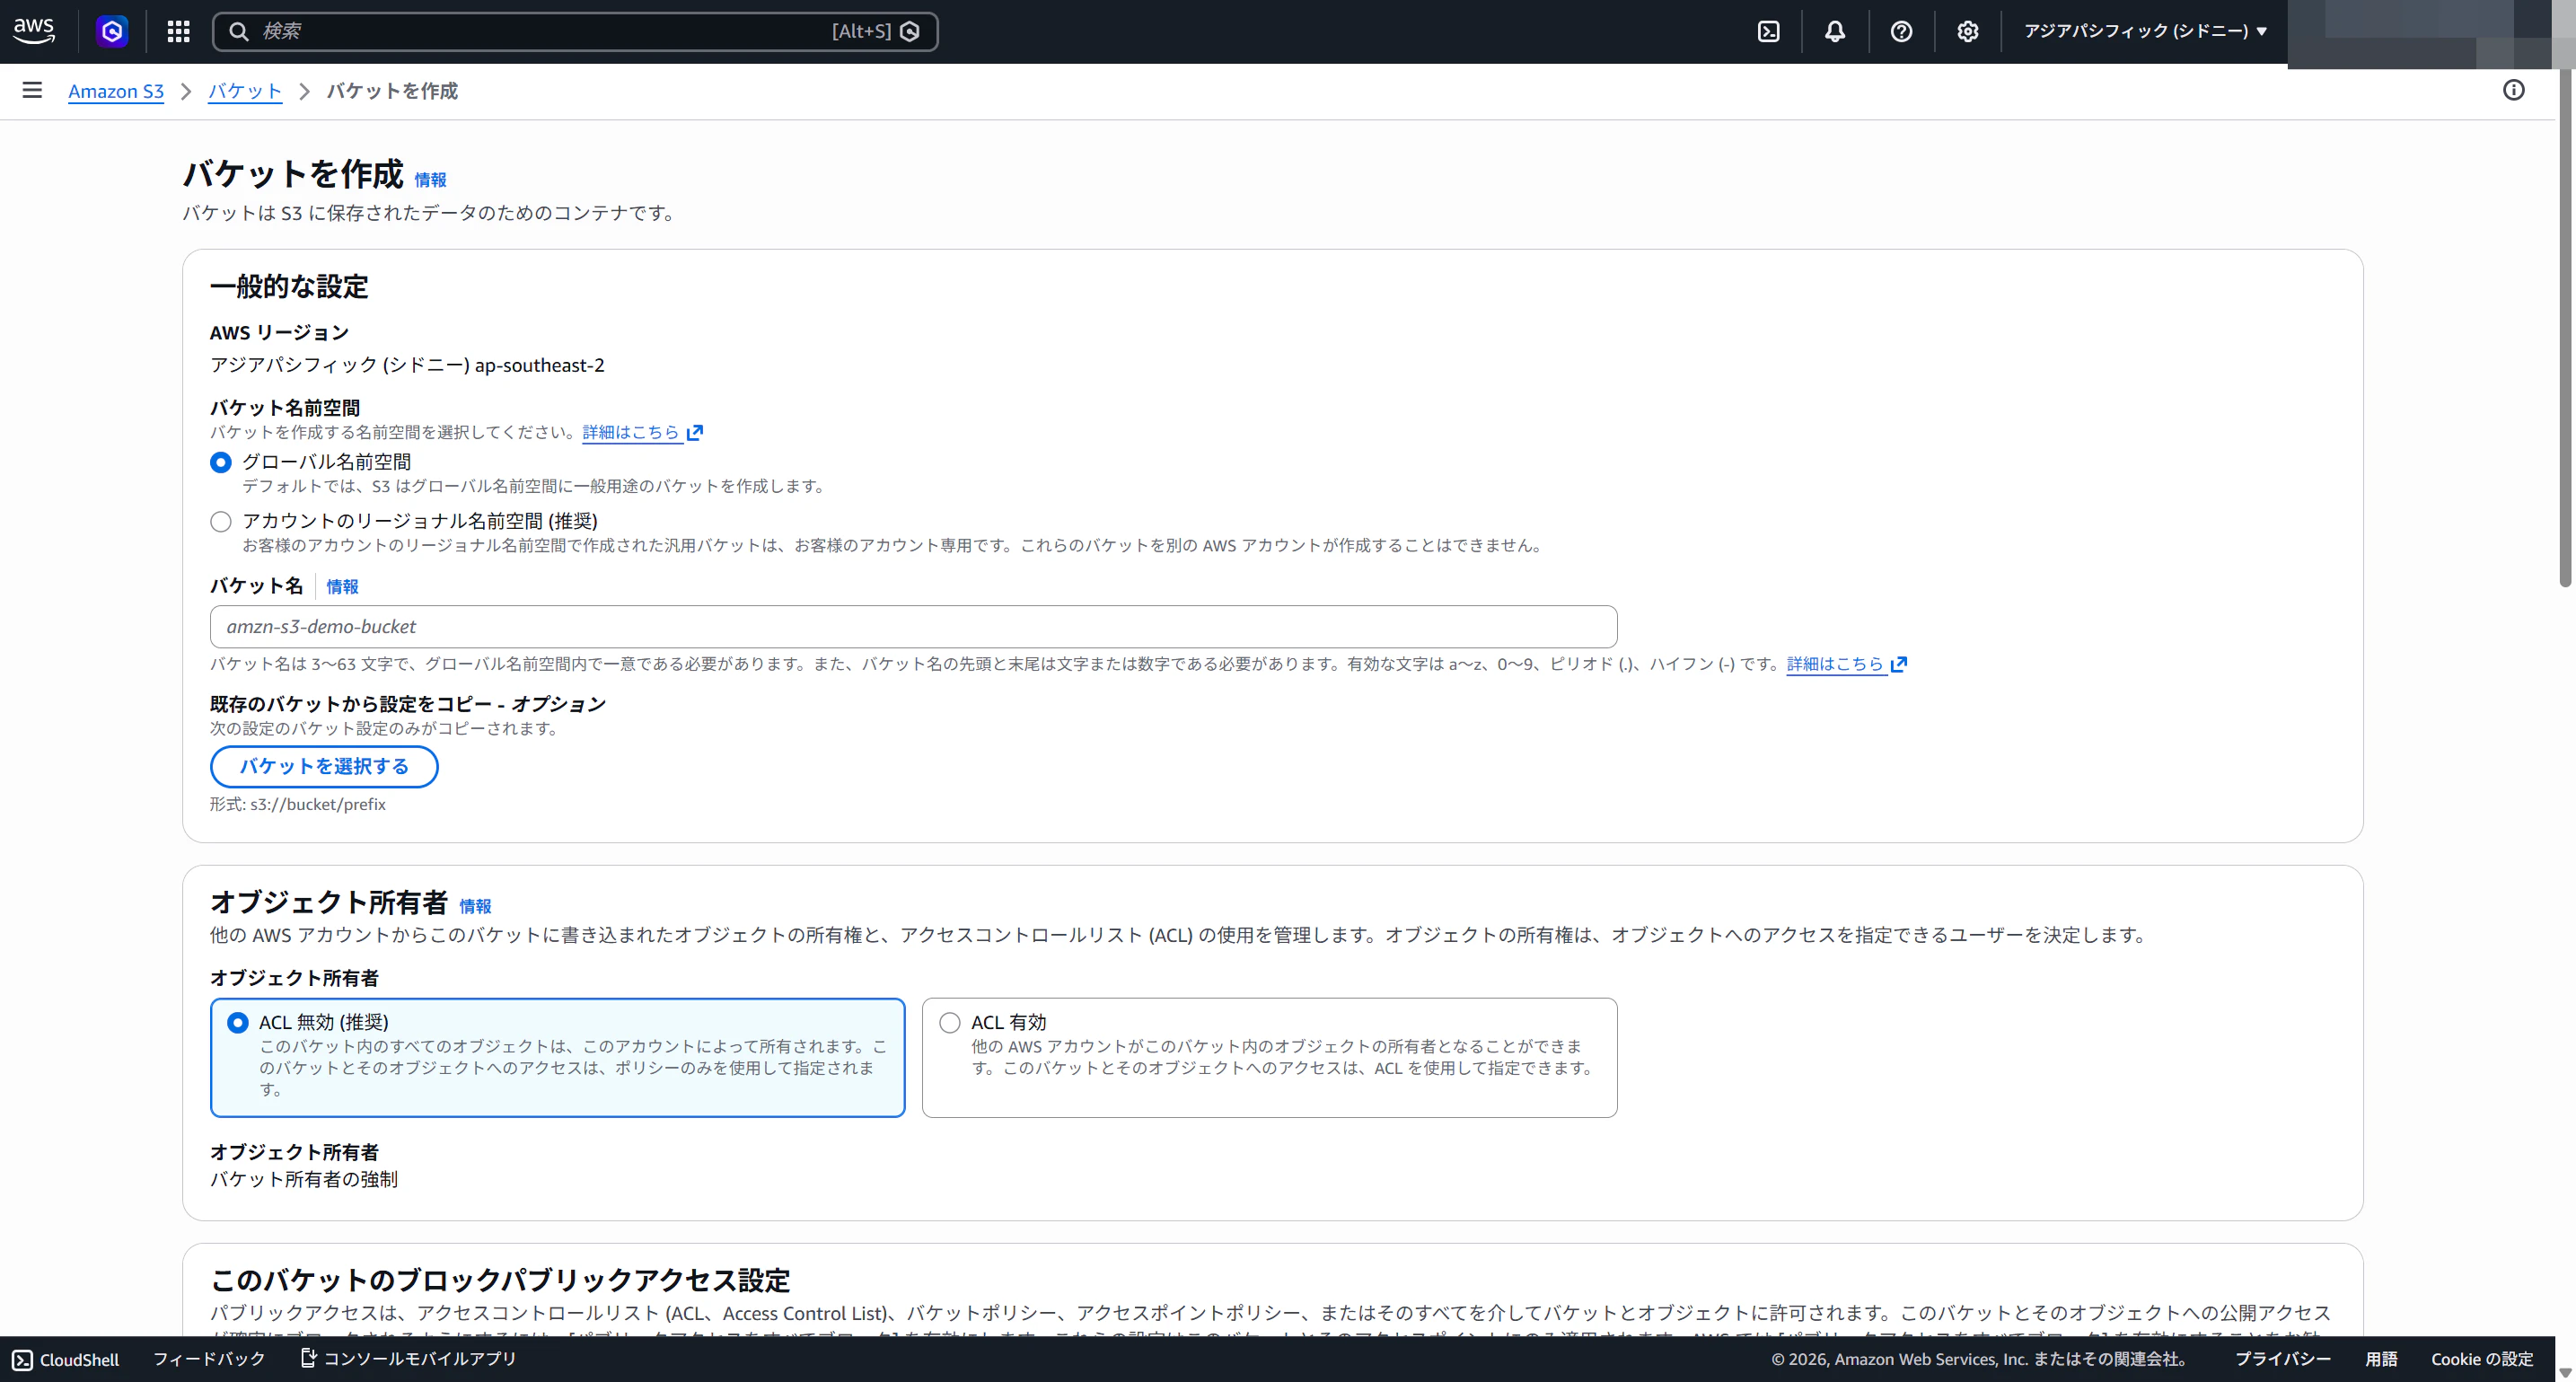
Task: Go to Amazon S3 breadcrumb
Action: click(x=116, y=91)
